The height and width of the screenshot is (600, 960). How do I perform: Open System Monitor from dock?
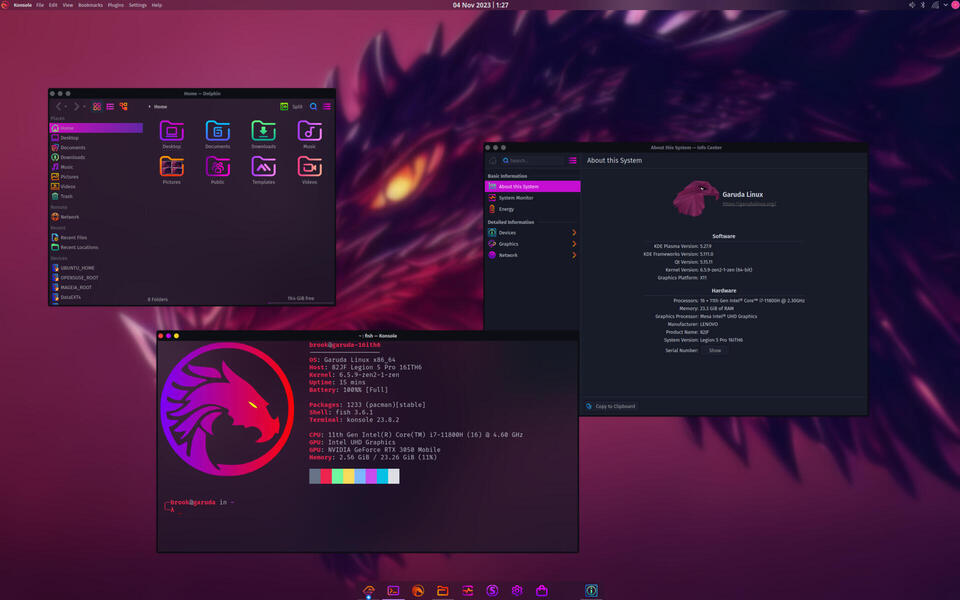(x=468, y=591)
